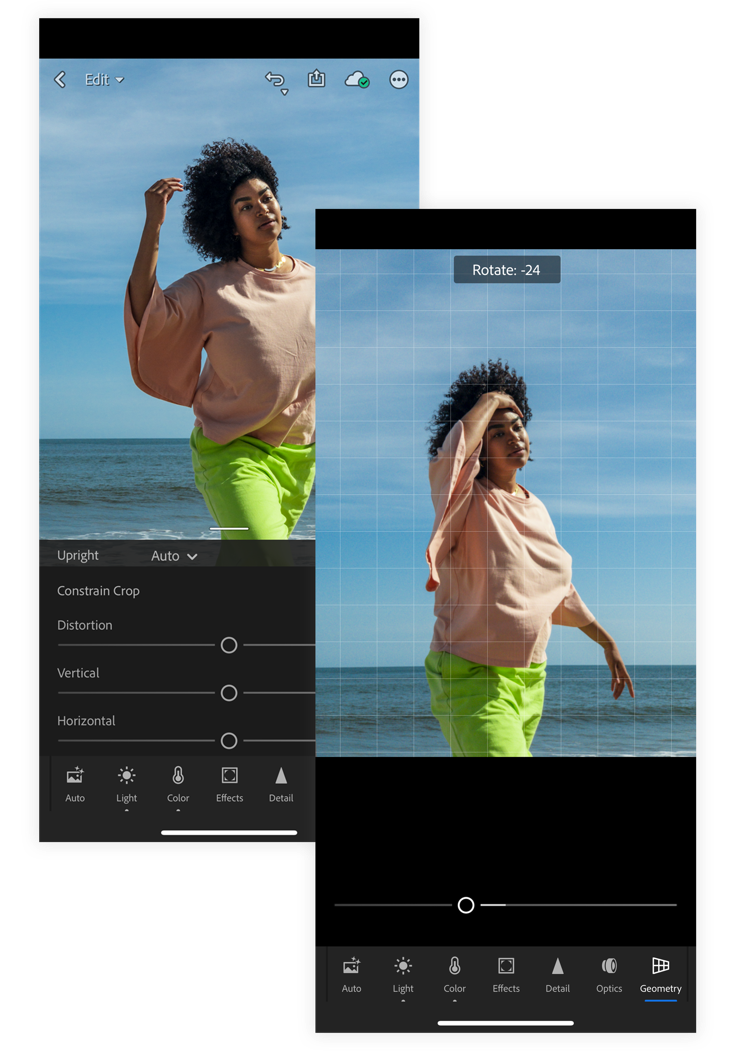Tap the back arrow in left phone
The width and height of the screenshot is (736, 1051).
(x=60, y=80)
